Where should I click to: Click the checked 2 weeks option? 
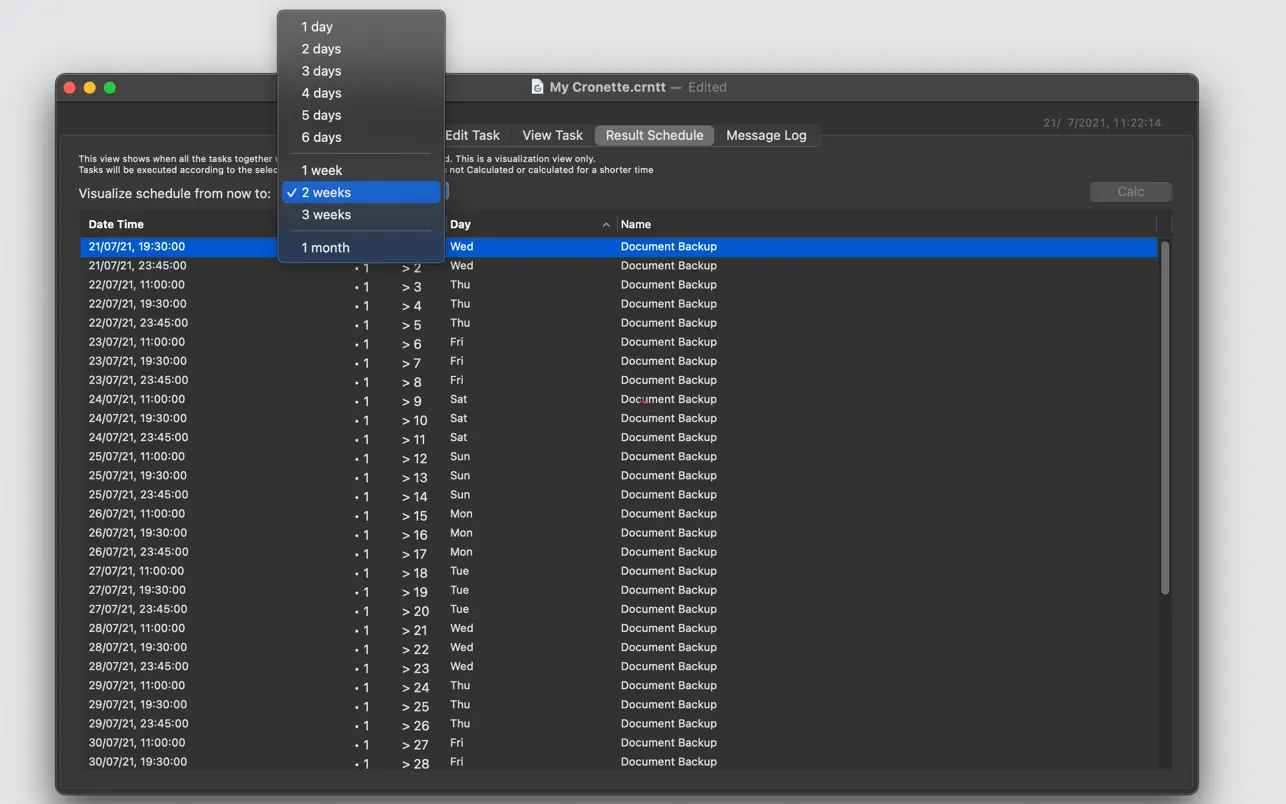[x=326, y=192]
